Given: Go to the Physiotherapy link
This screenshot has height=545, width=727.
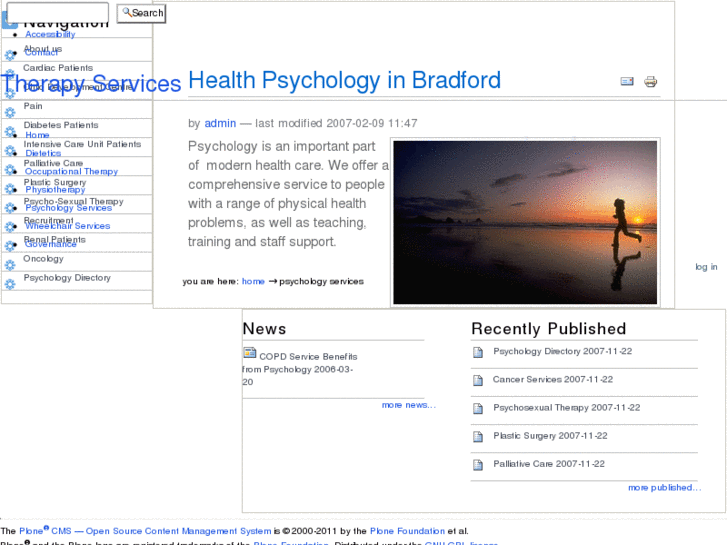Looking at the screenshot, I should tap(55, 190).
